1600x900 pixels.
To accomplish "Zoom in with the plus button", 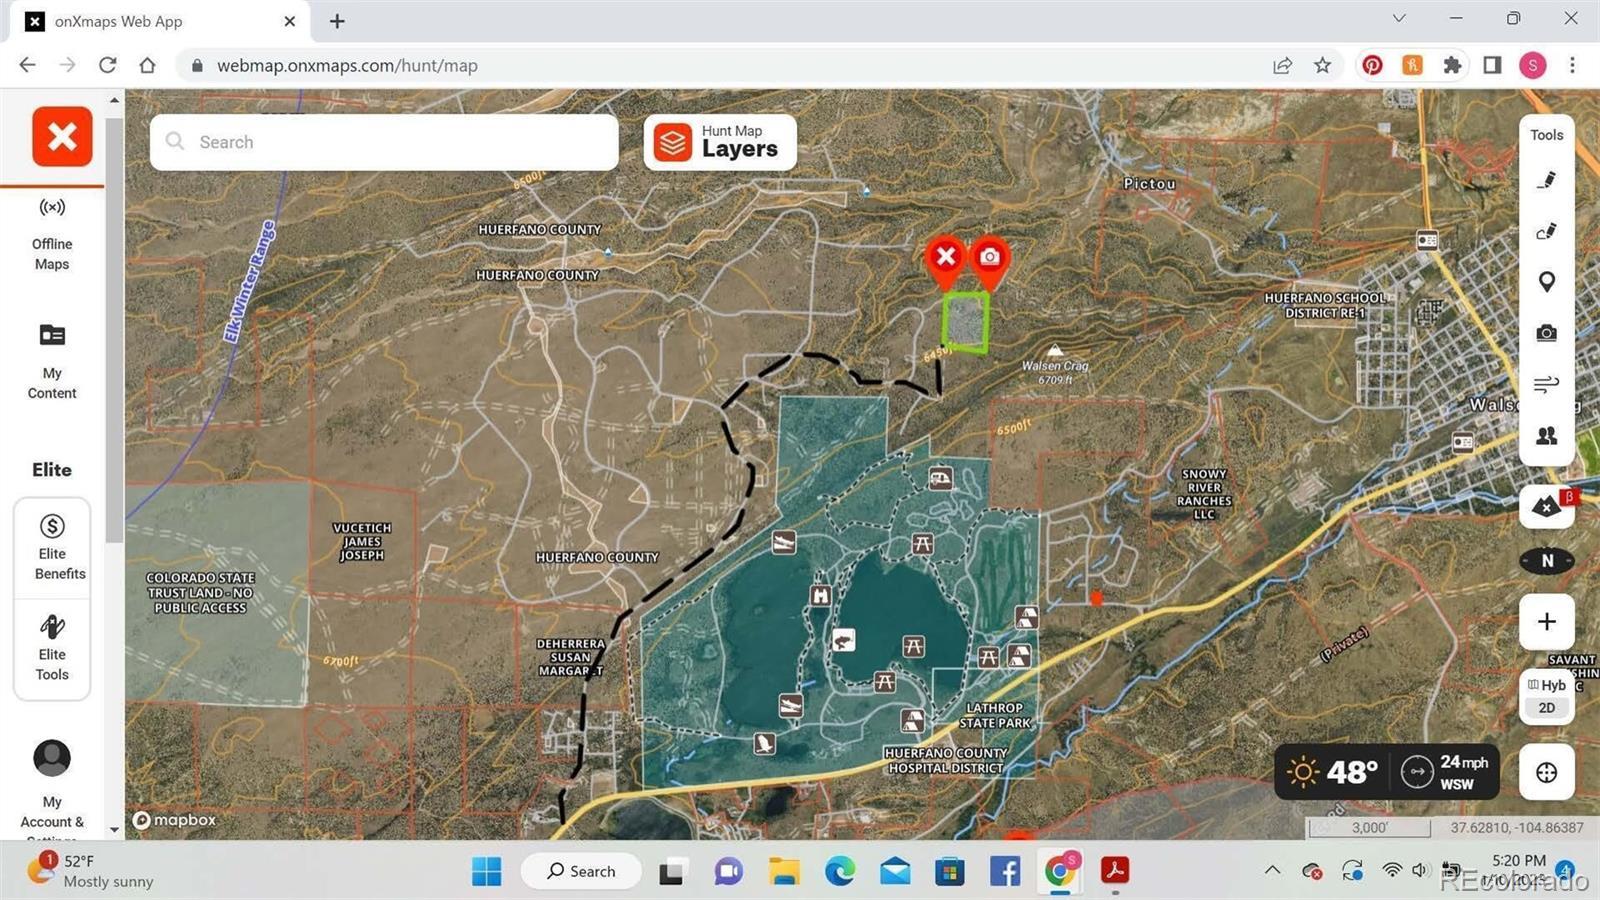I will 1546,622.
